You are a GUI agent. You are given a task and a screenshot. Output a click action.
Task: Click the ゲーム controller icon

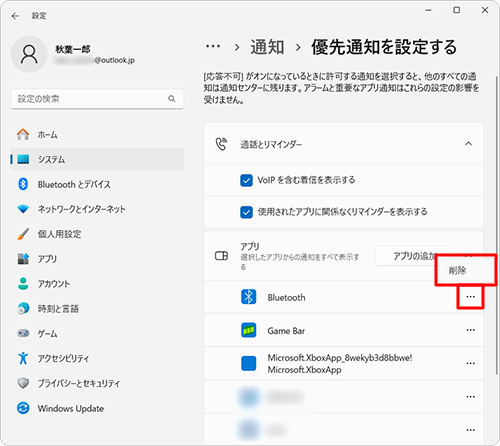23,333
